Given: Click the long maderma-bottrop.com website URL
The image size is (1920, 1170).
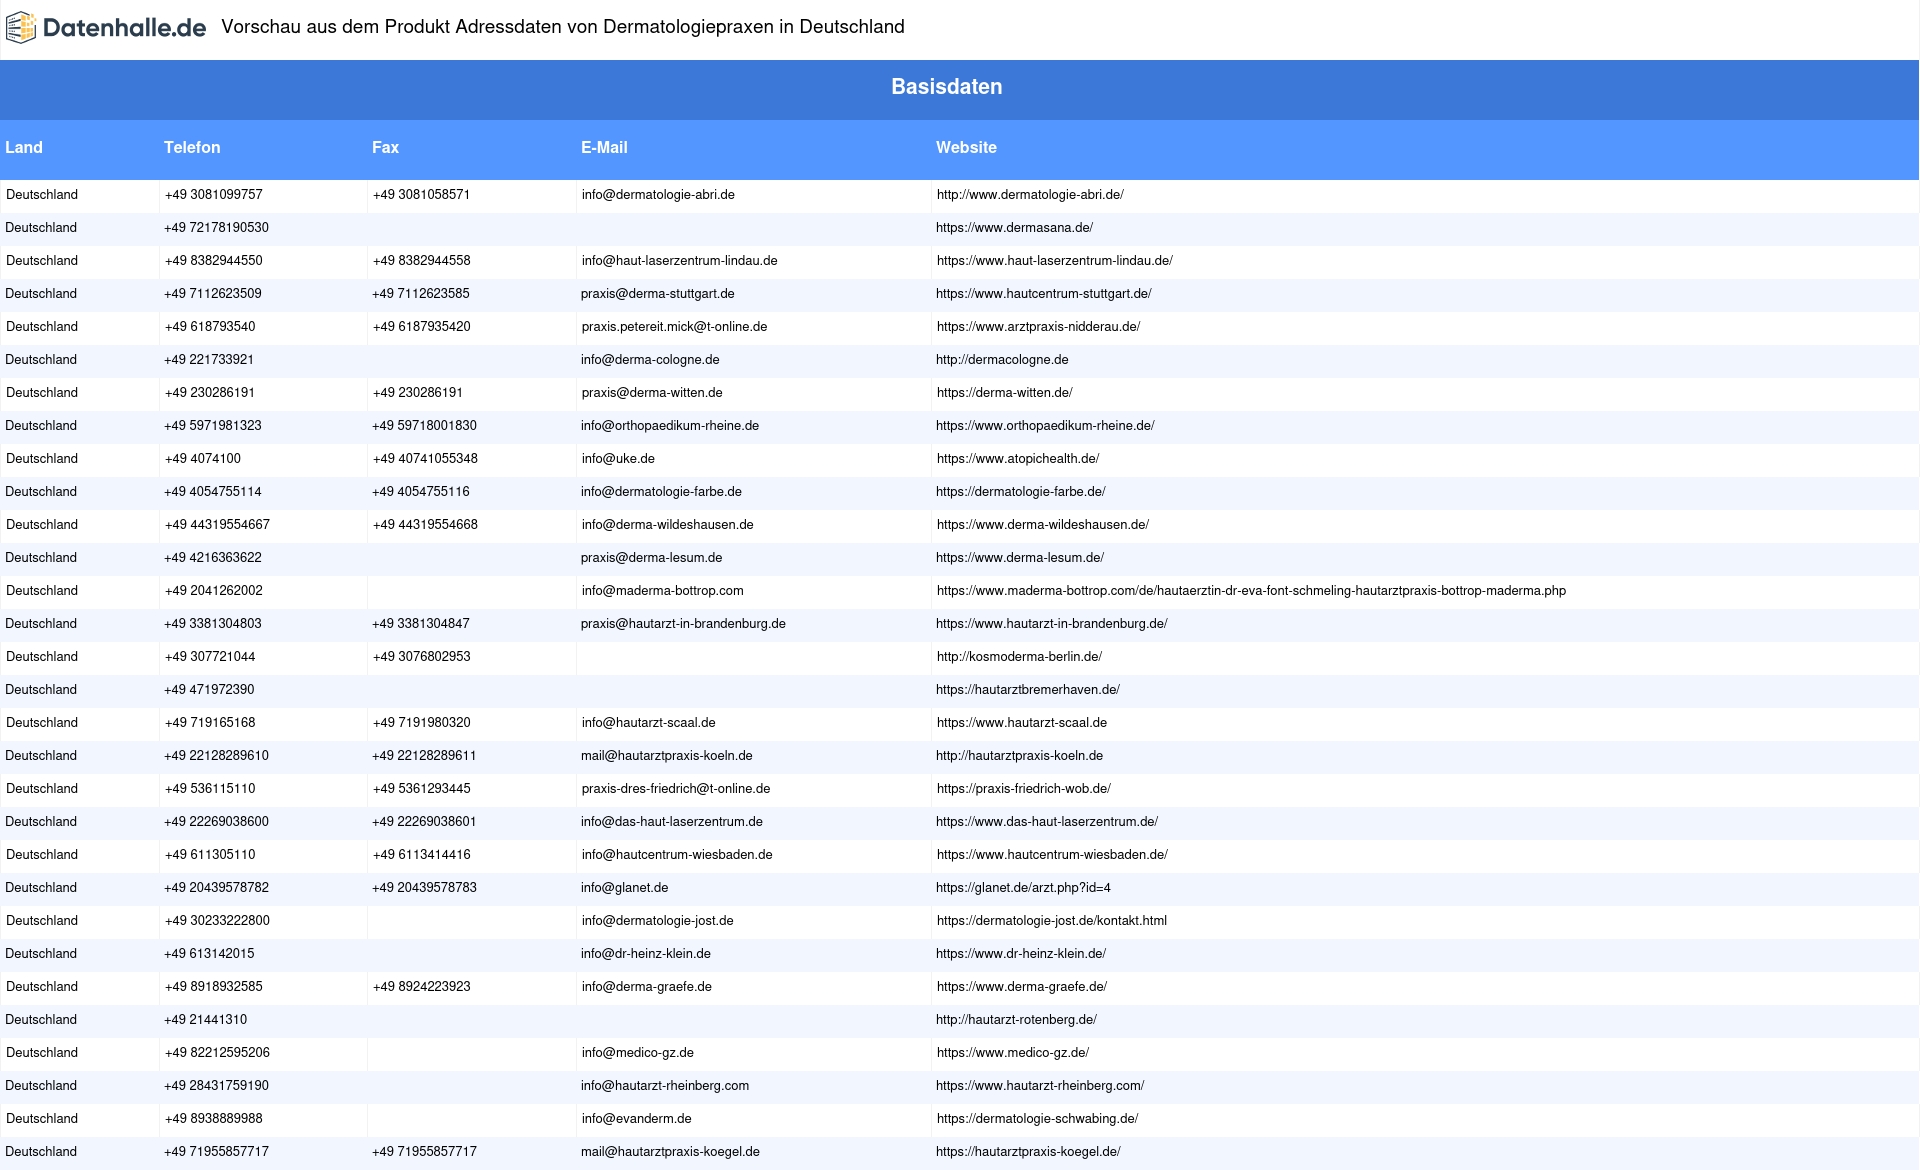Looking at the screenshot, I should tap(1251, 591).
